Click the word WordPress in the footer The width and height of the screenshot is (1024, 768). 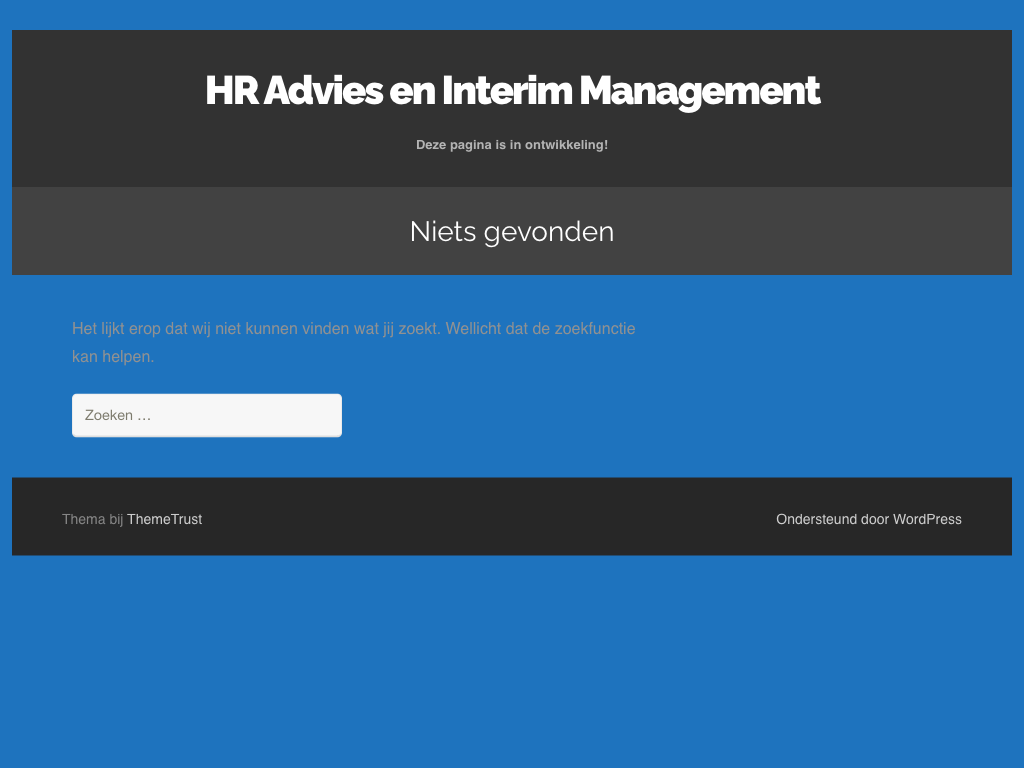point(927,519)
